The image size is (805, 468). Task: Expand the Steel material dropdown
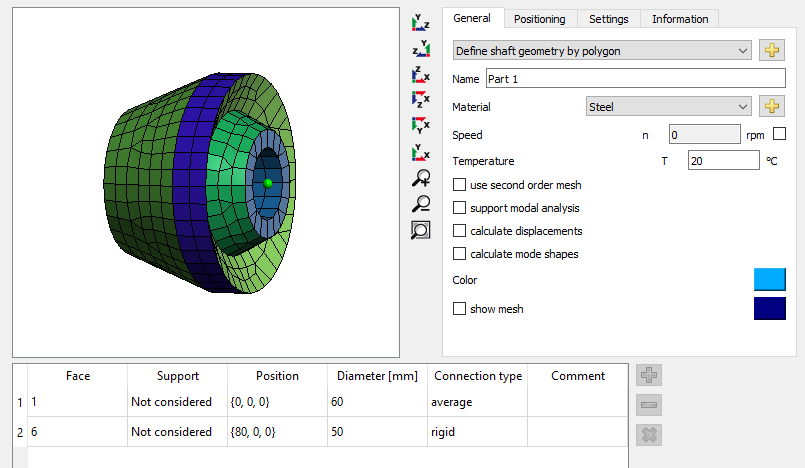(x=668, y=106)
